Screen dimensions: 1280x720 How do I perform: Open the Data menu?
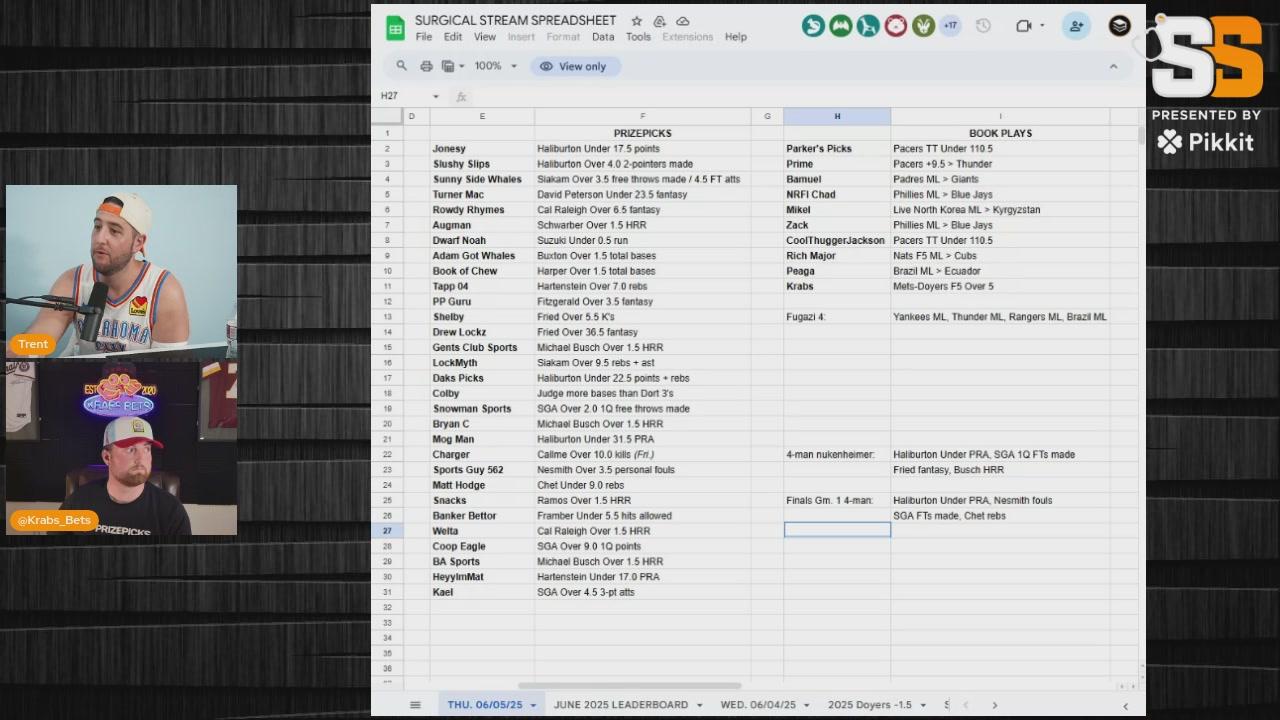pyautogui.click(x=603, y=37)
